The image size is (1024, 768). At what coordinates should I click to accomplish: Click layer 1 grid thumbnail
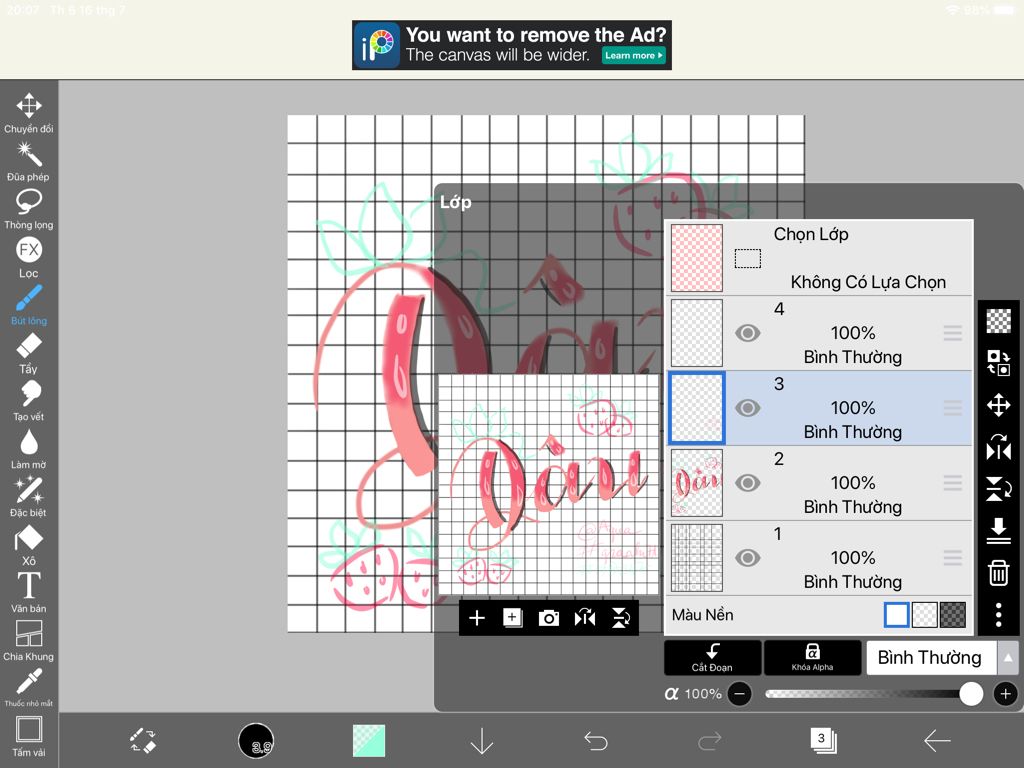(697, 558)
